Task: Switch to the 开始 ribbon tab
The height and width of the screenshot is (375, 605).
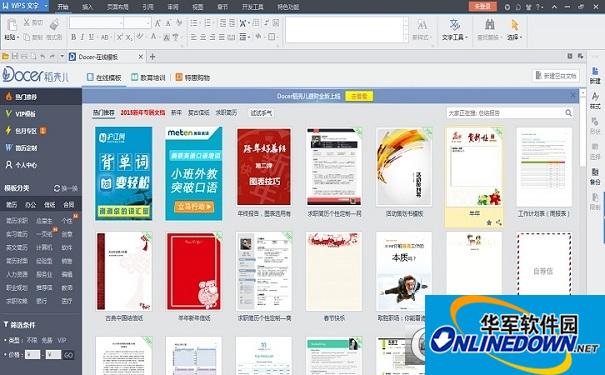Action: [x=63, y=7]
